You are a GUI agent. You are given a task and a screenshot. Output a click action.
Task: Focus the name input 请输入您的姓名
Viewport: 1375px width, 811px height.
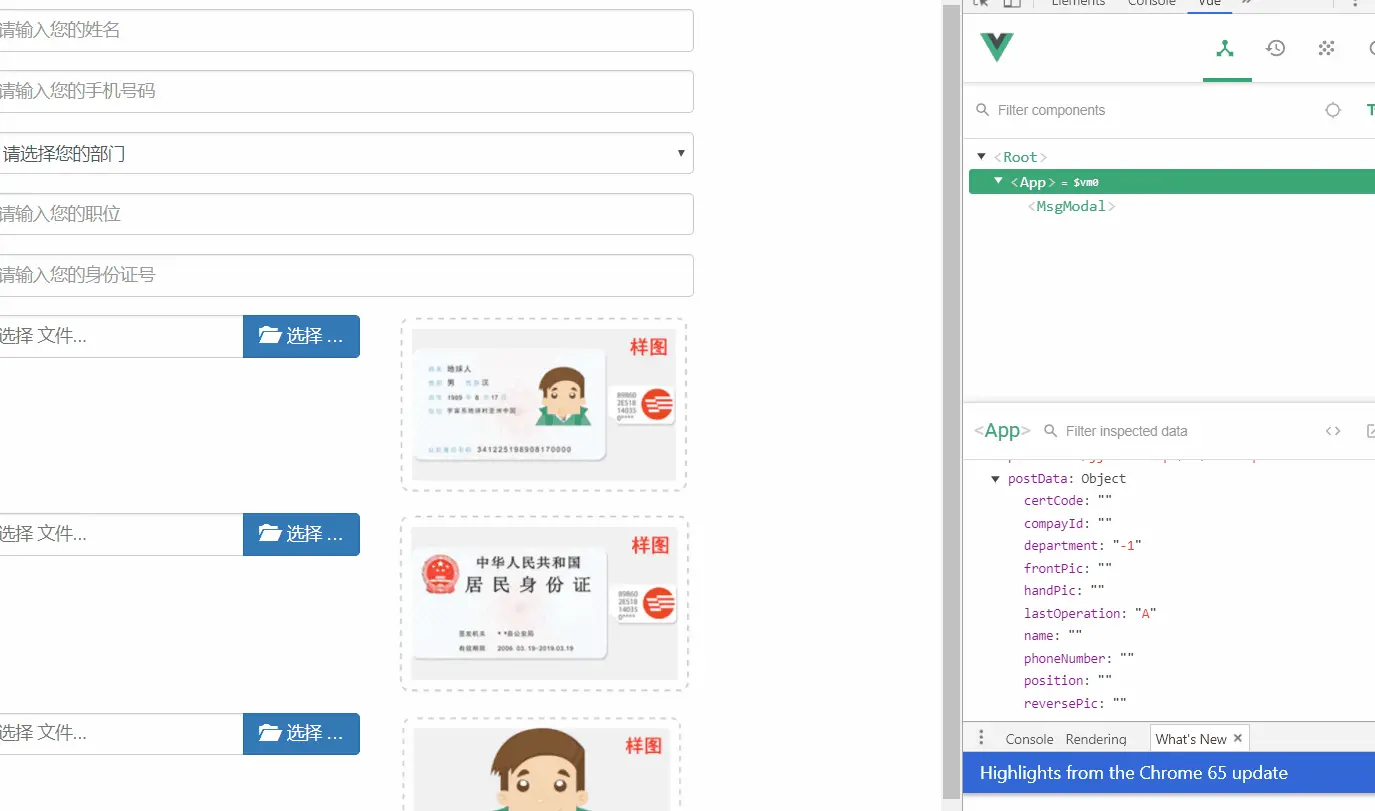pyautogui.click(x=346, y=30)
